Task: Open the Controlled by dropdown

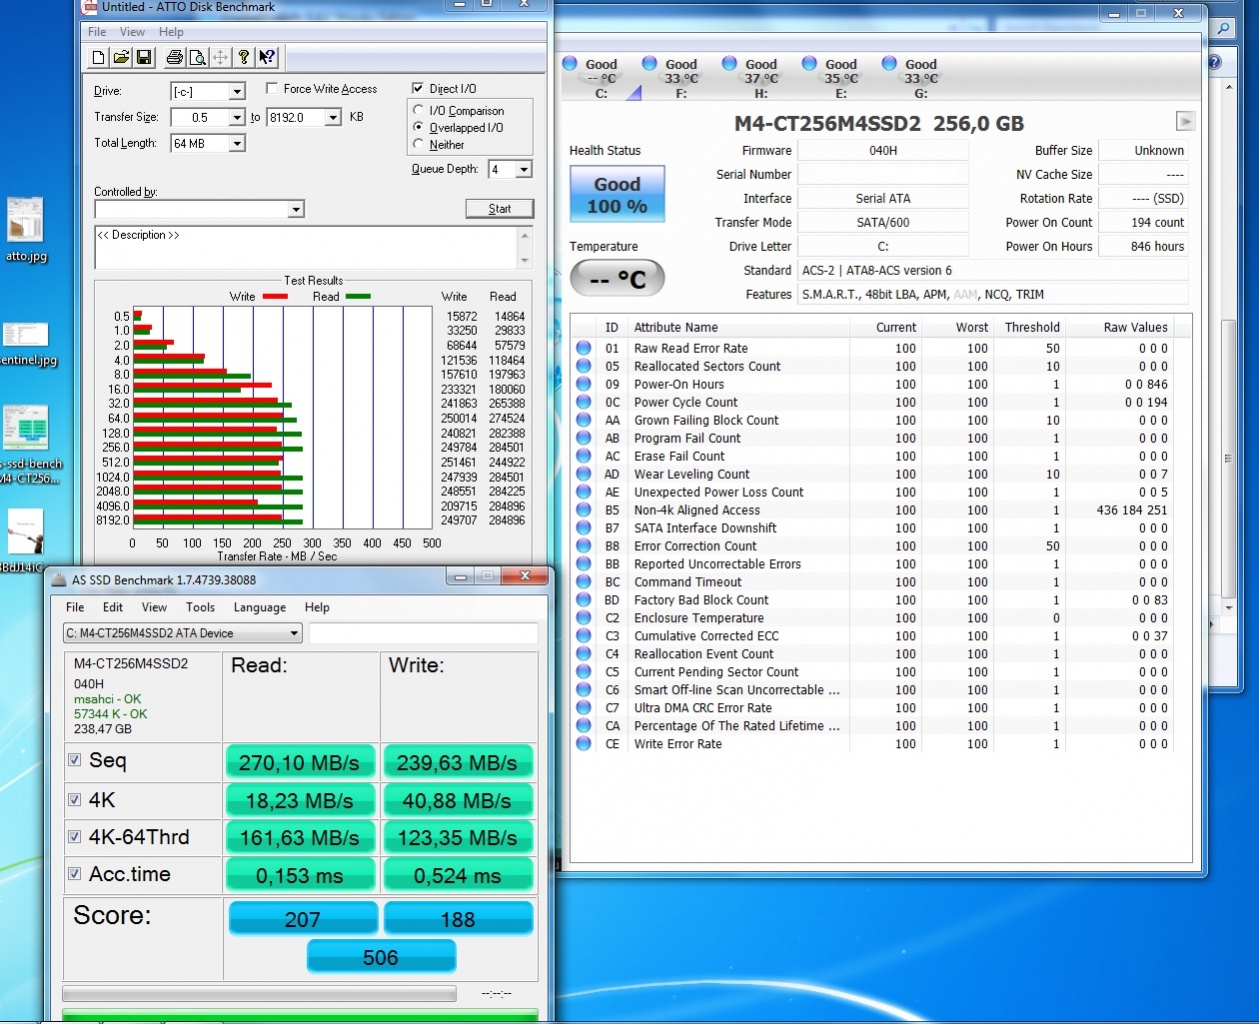Action: click(x=295, y=210)
